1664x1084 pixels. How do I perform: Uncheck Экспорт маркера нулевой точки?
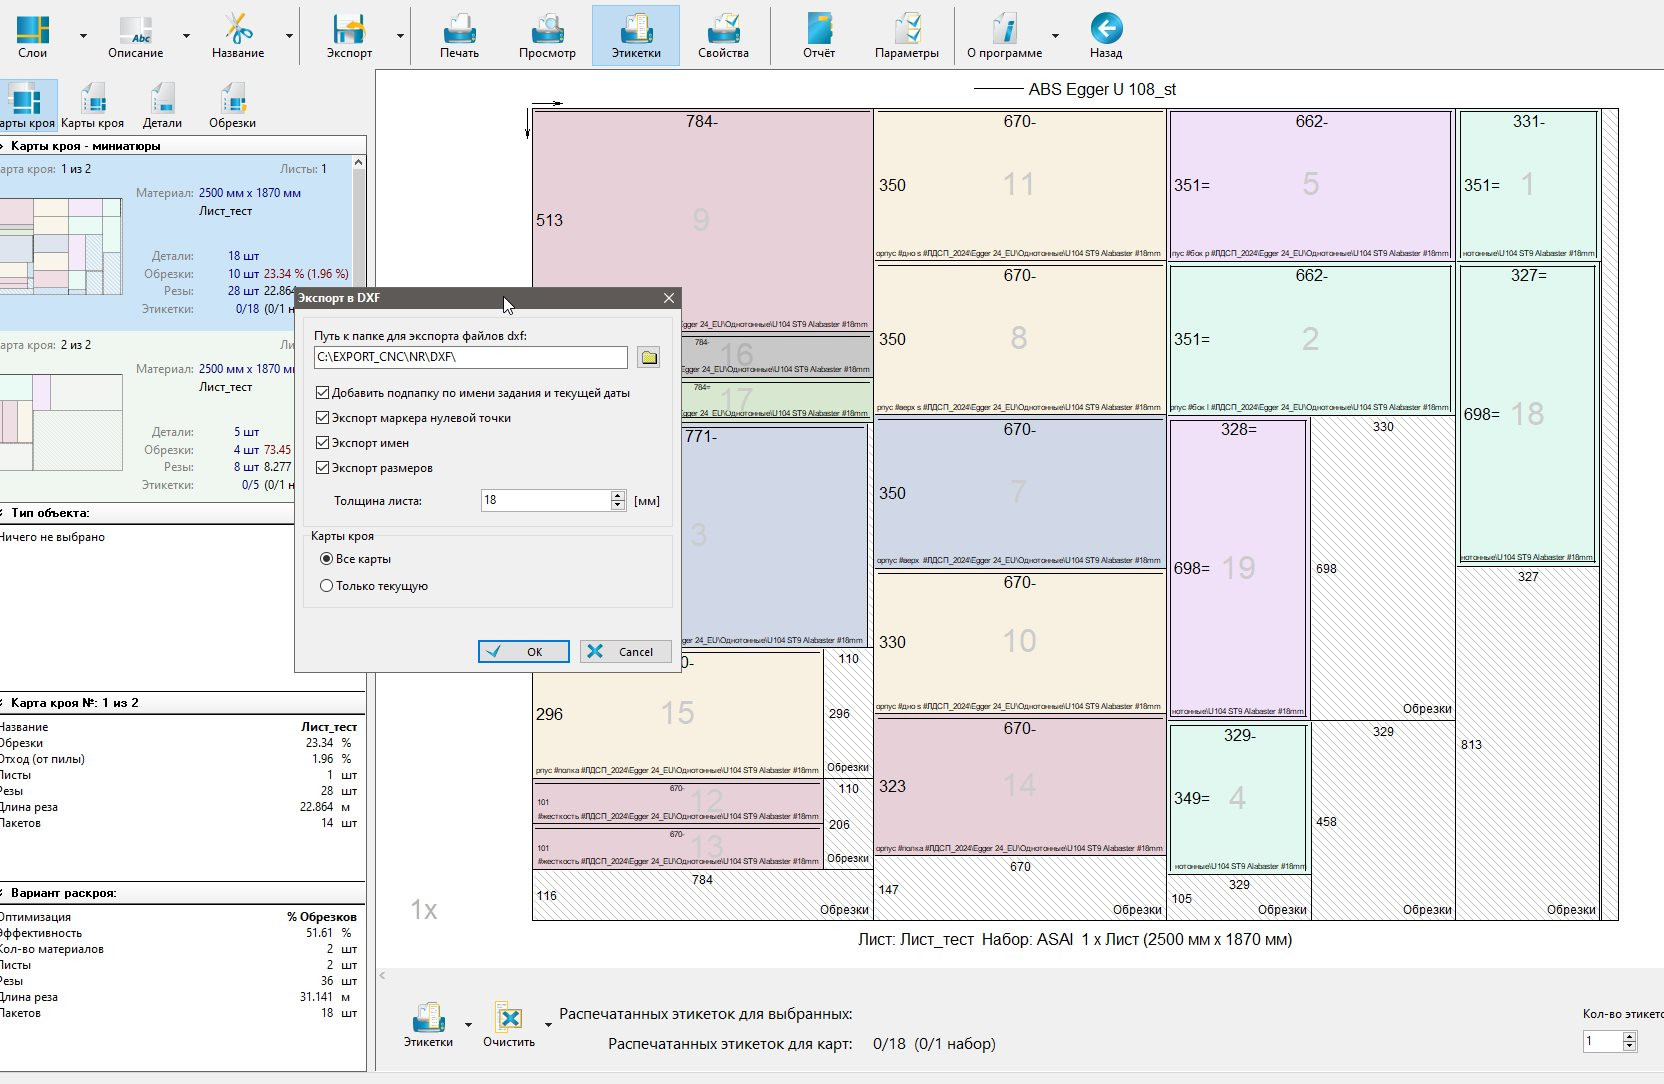tap(322, 418)
